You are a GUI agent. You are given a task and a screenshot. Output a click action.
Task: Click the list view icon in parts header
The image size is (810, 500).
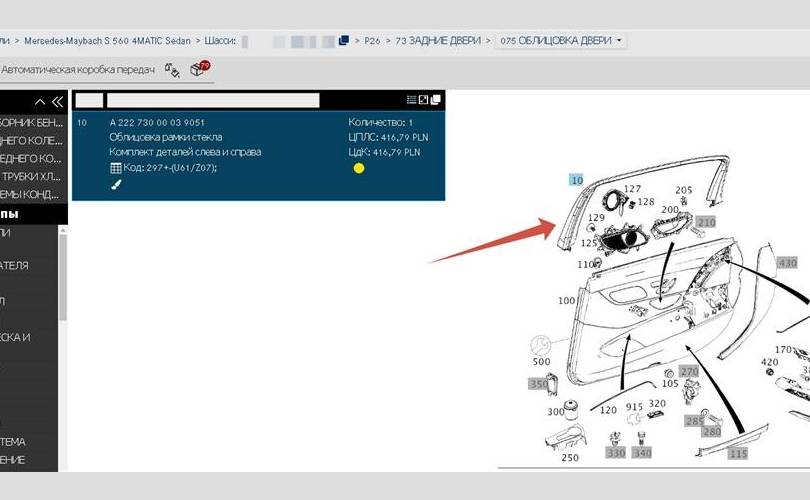click(x=411, y=100)
